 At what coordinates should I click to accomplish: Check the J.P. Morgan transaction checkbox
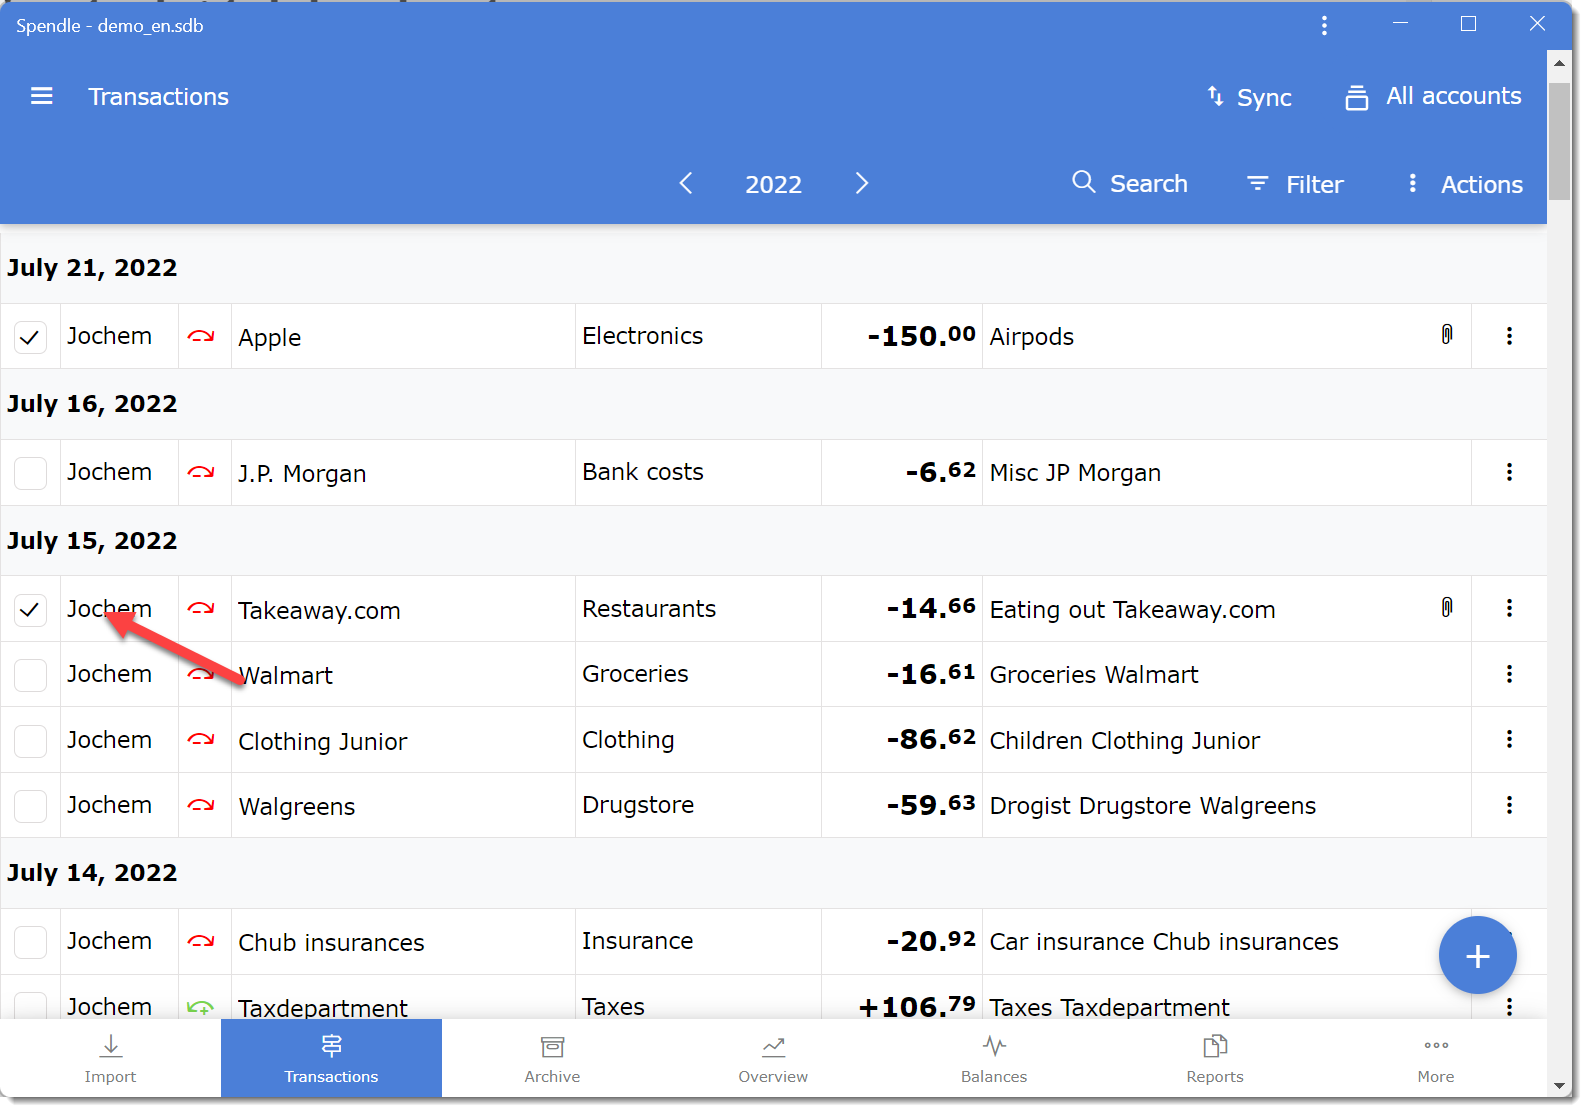[30, 473]
